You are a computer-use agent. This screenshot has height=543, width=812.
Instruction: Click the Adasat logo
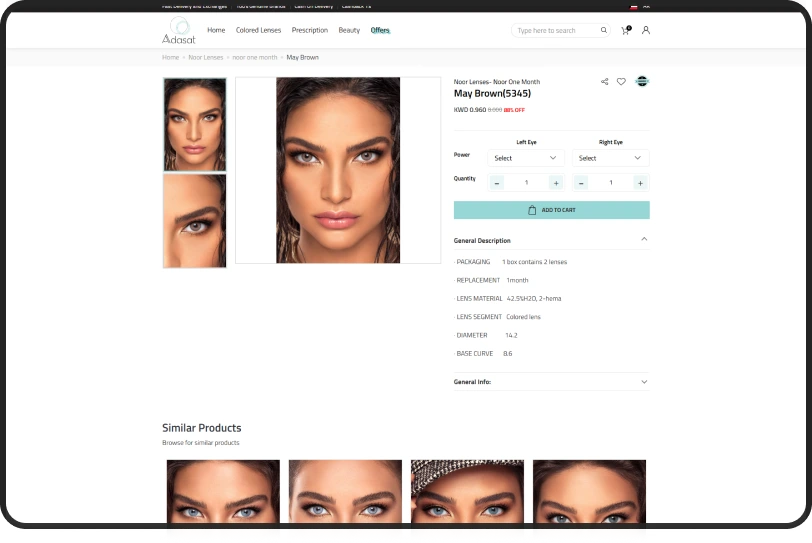coord(179,30)
